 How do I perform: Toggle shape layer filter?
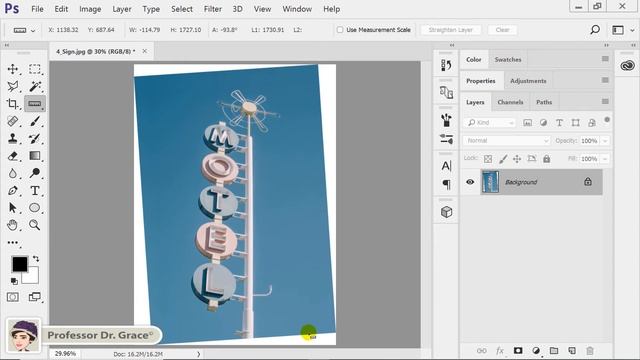(576, 122)
